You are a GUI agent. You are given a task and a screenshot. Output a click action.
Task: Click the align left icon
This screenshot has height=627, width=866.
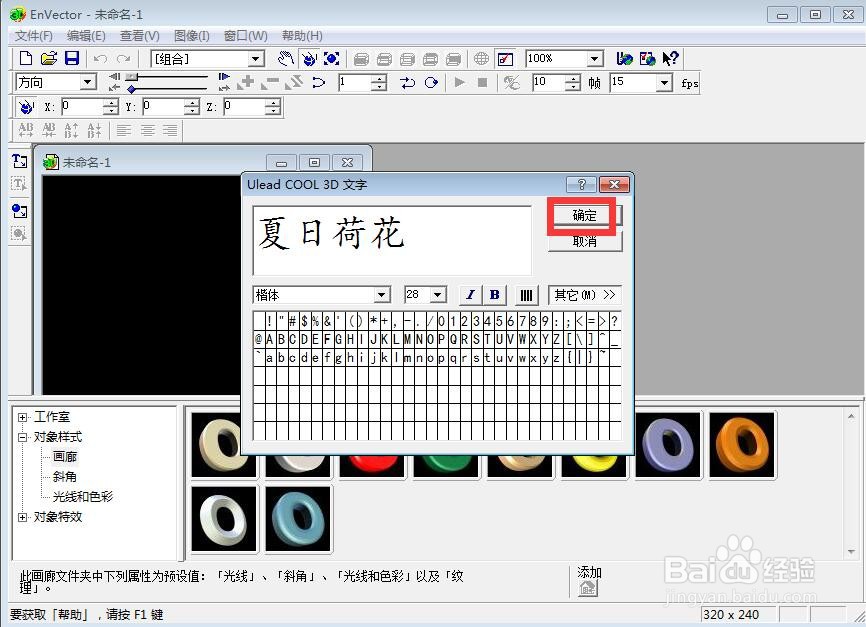124,130
